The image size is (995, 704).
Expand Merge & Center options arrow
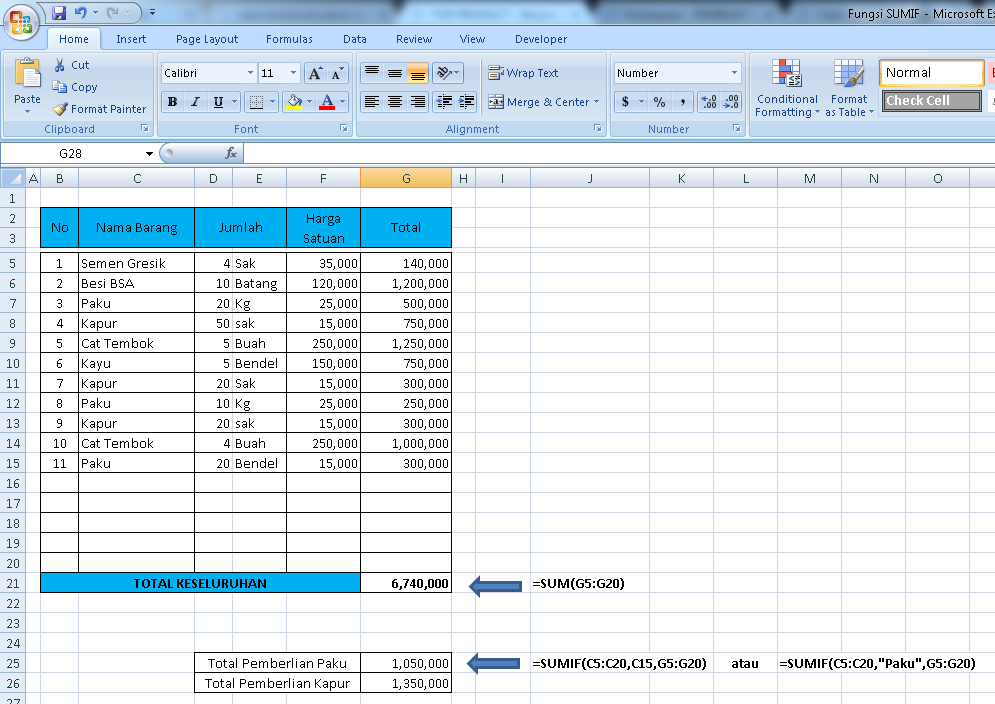(x=596, y=102)
